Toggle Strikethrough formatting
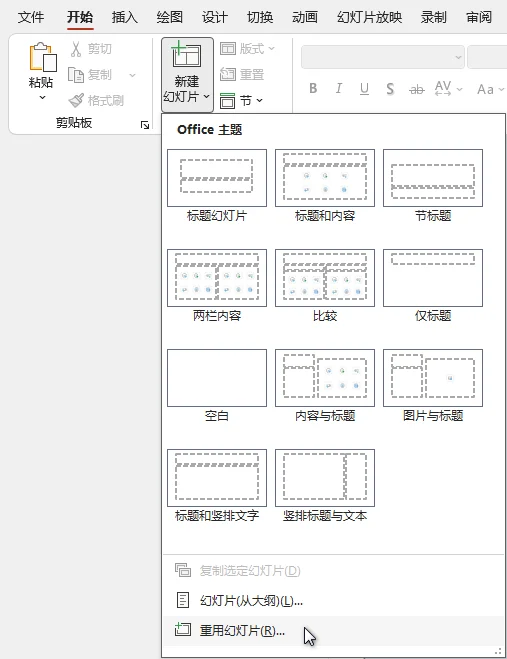 417,89
